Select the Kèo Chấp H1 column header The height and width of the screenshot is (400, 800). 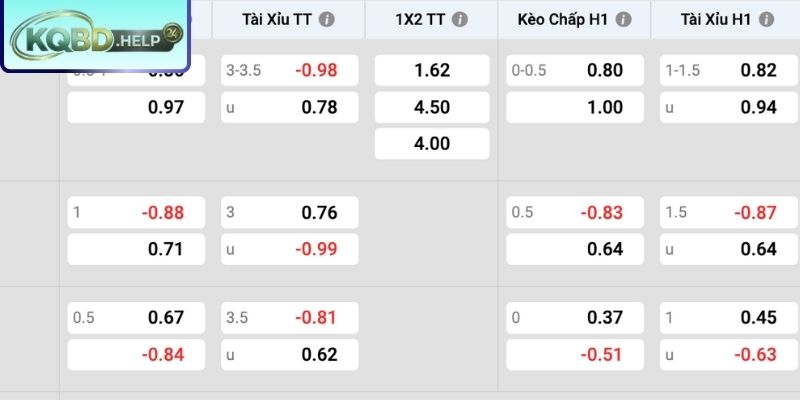[x=574, y=19]
